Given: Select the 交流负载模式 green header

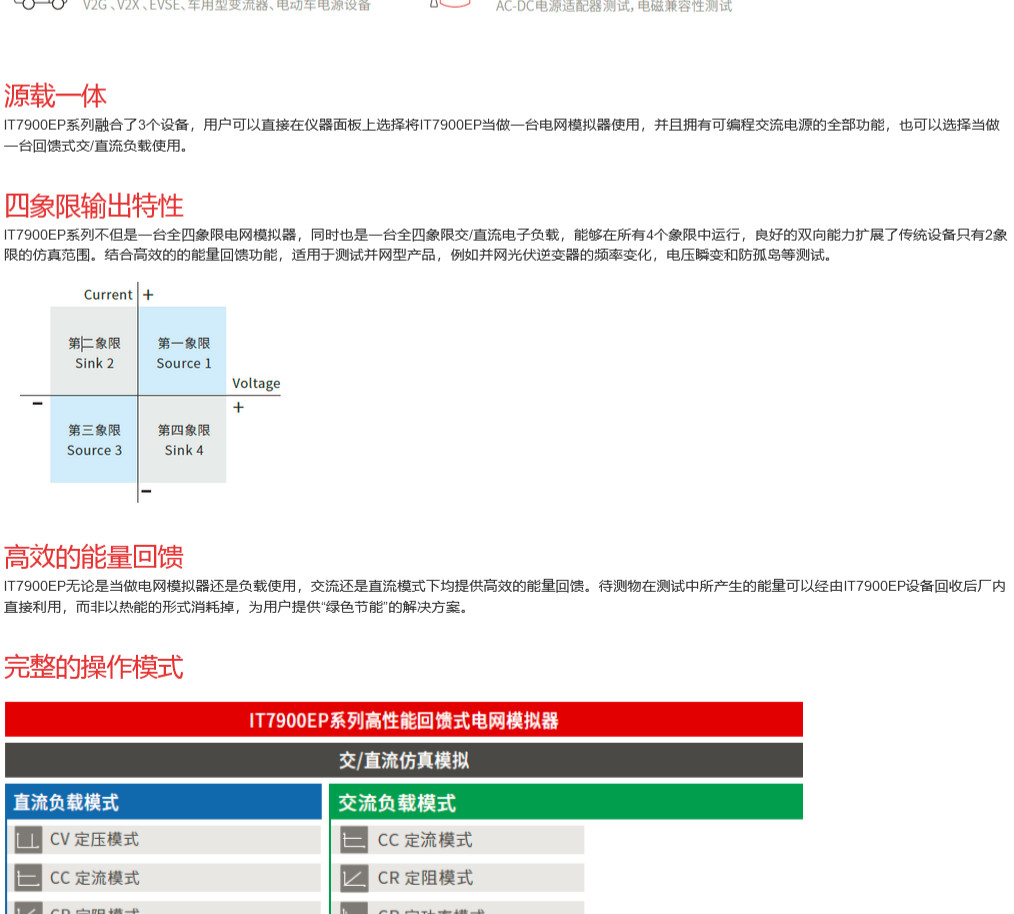Looking at the screenshot, I should tap(565, 802).
